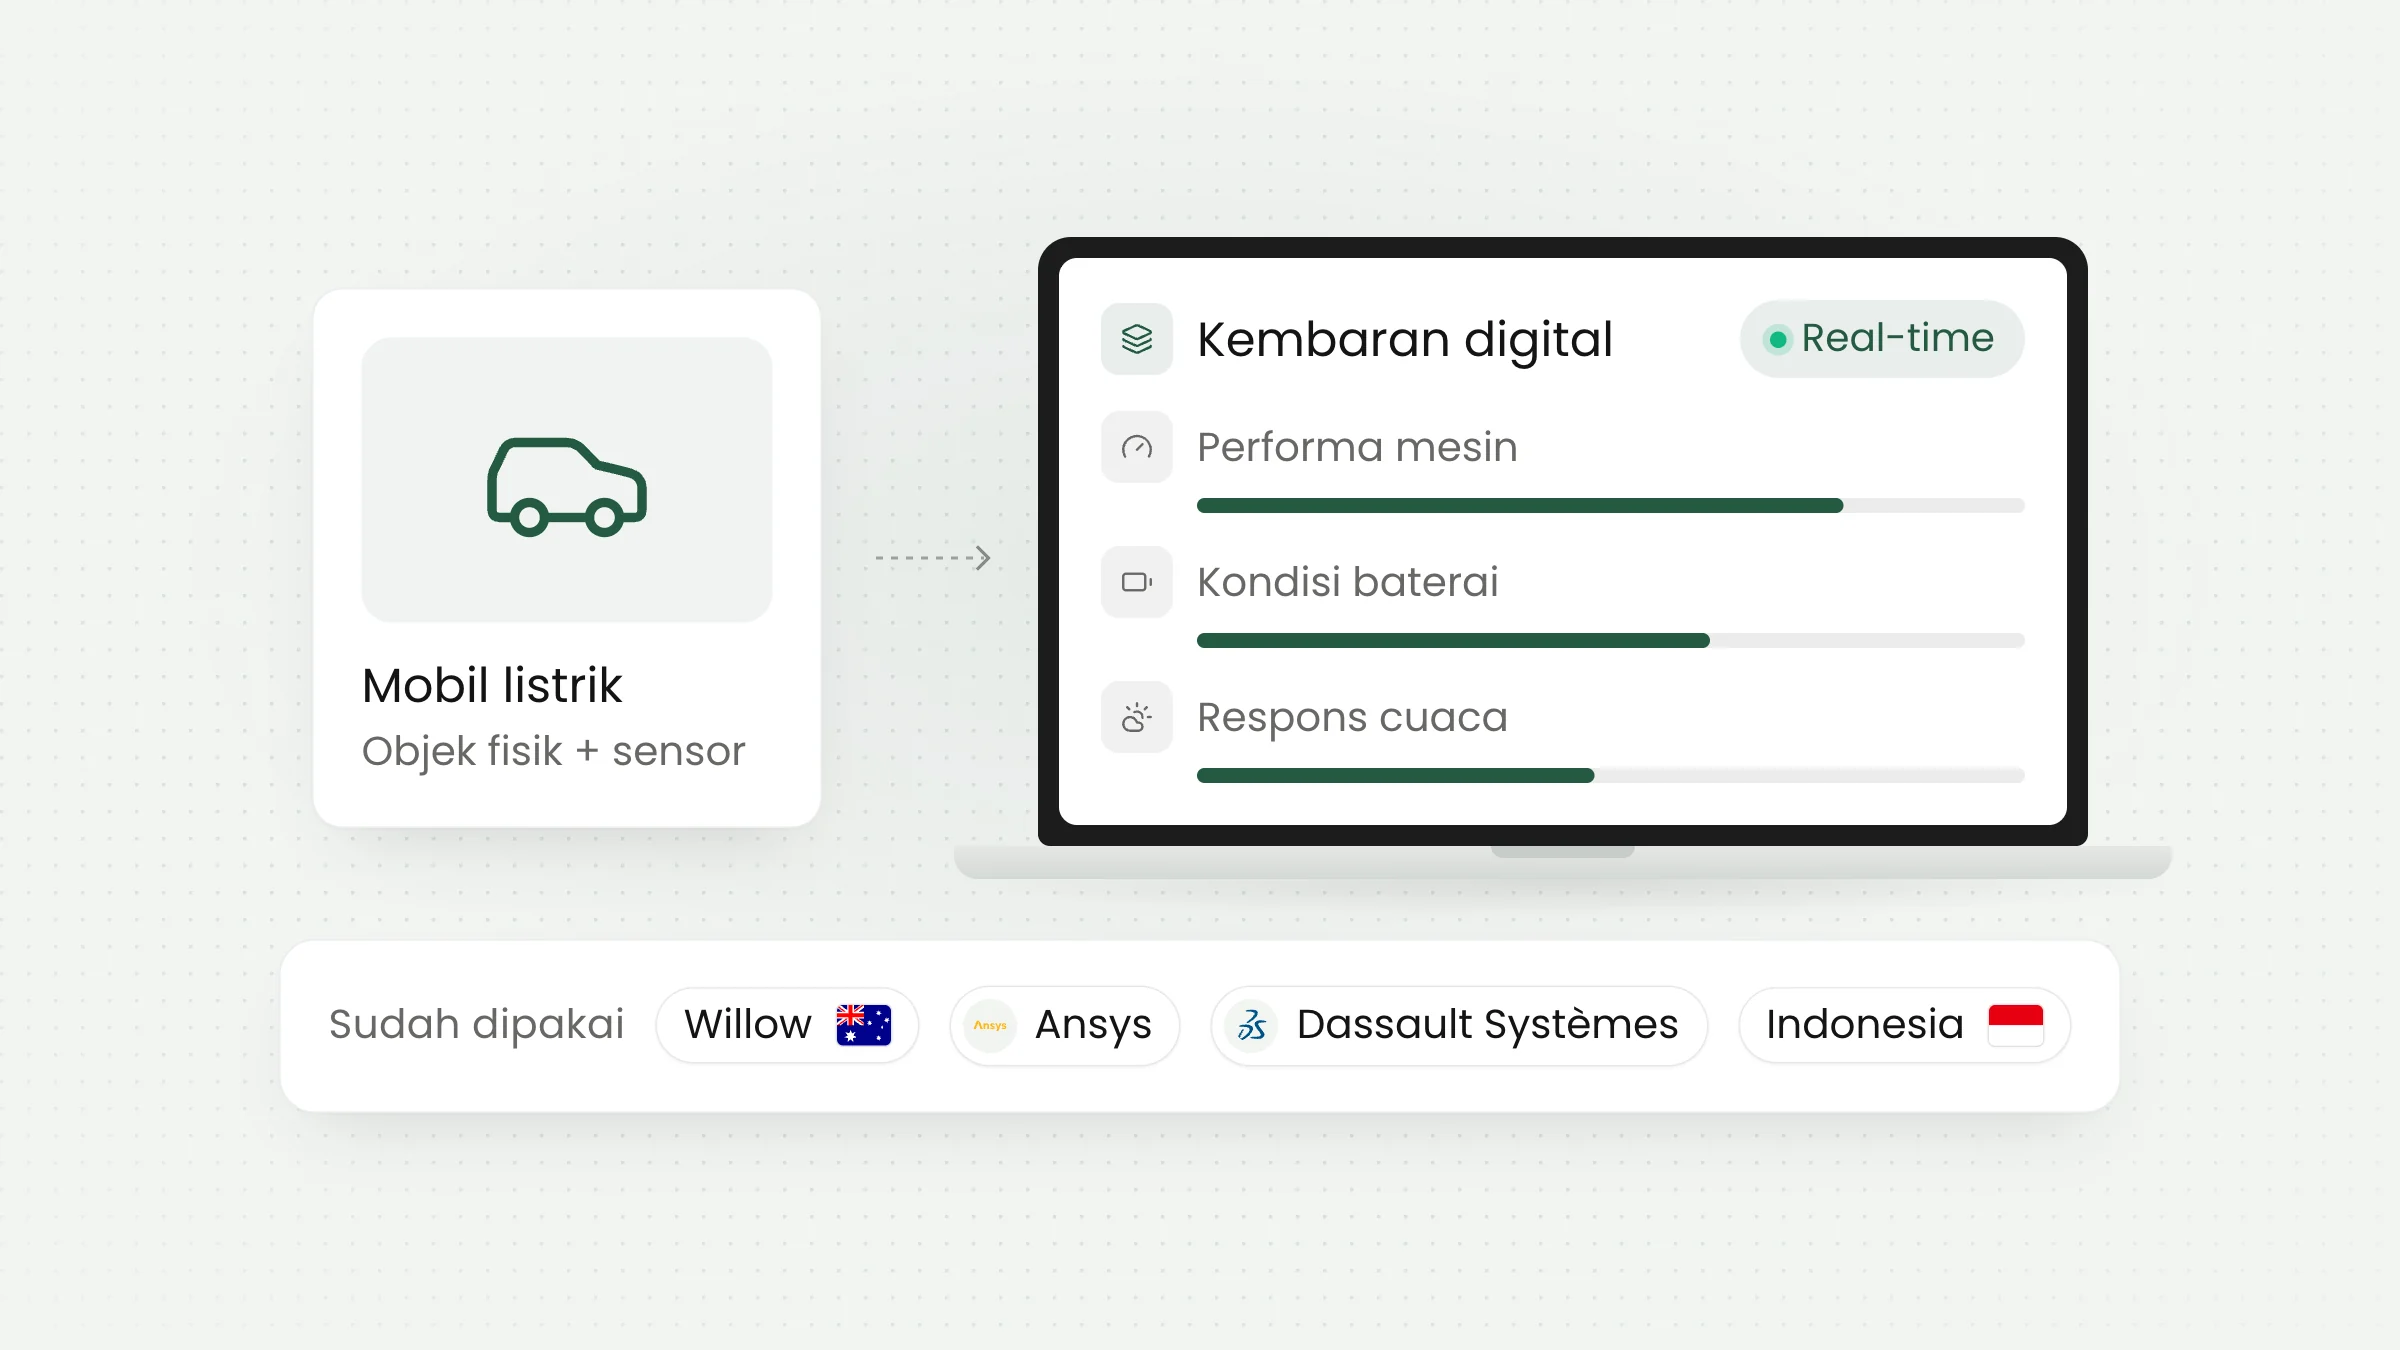Click the dashed arrow toward the laptop
2400x1350 pixels.
click(933, 558)
